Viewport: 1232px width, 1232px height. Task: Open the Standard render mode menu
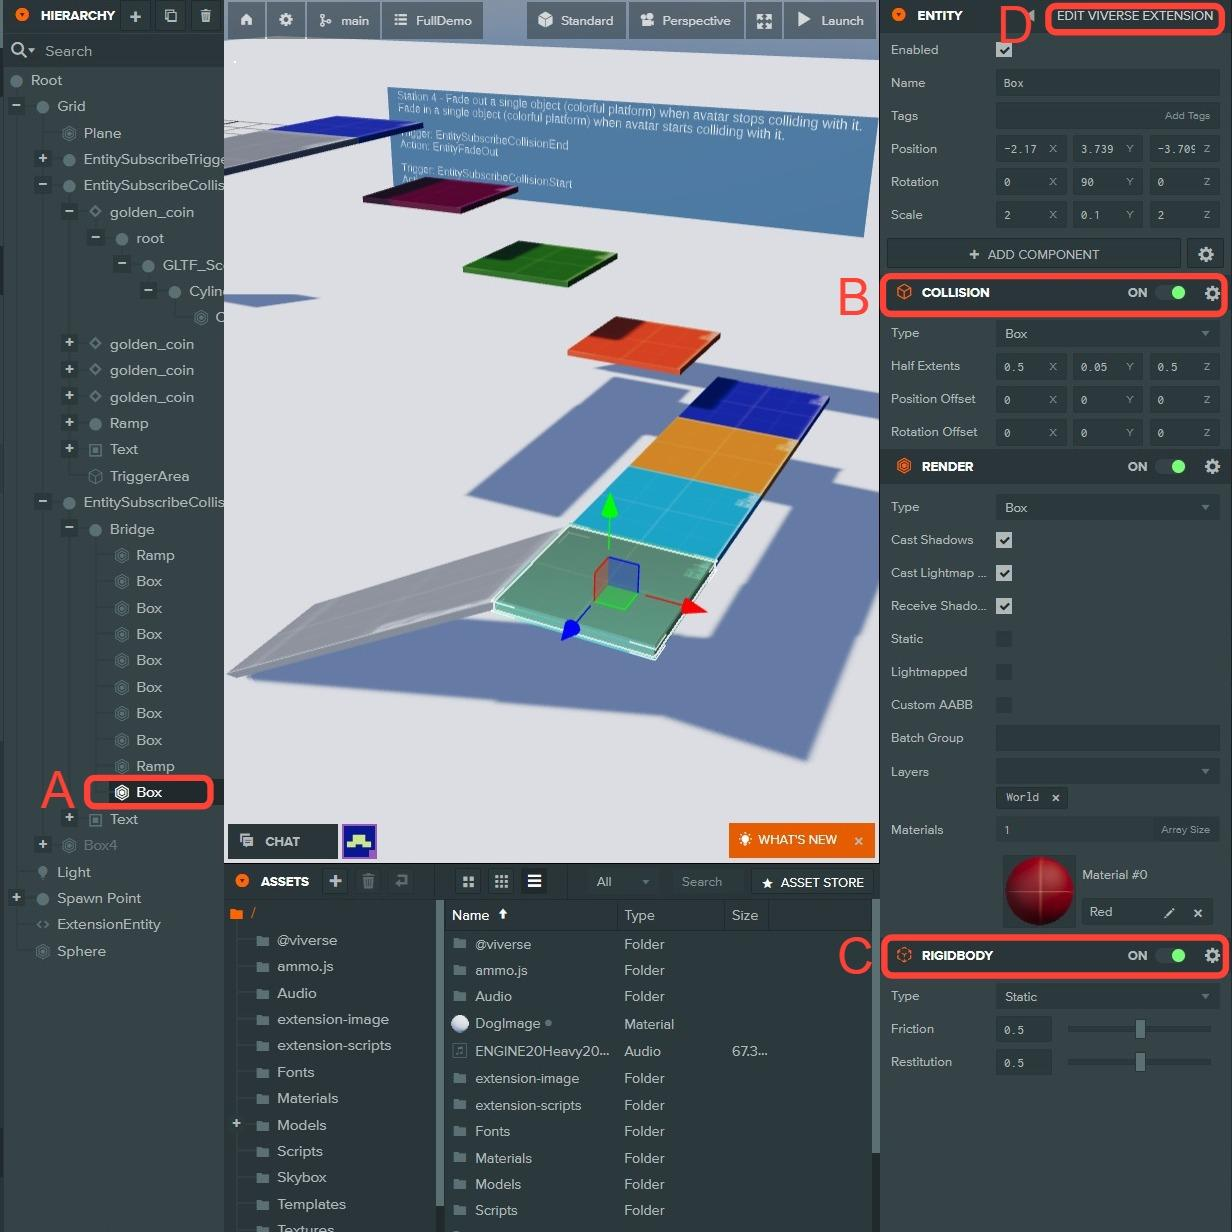tap(576, 20)
